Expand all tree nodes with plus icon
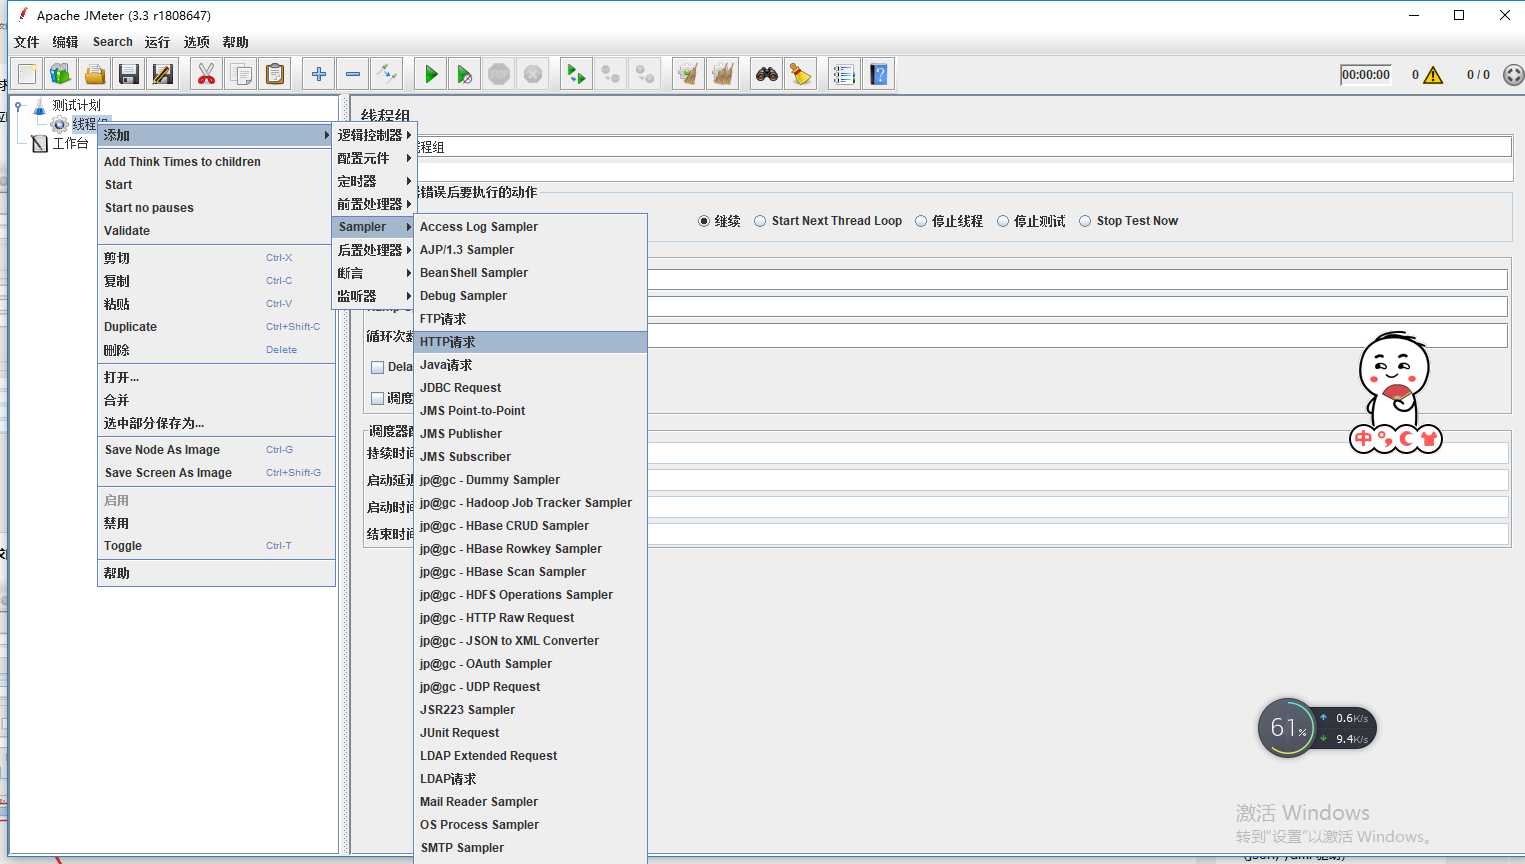This screenshot has width=1525, height=864. pos(319,74)
